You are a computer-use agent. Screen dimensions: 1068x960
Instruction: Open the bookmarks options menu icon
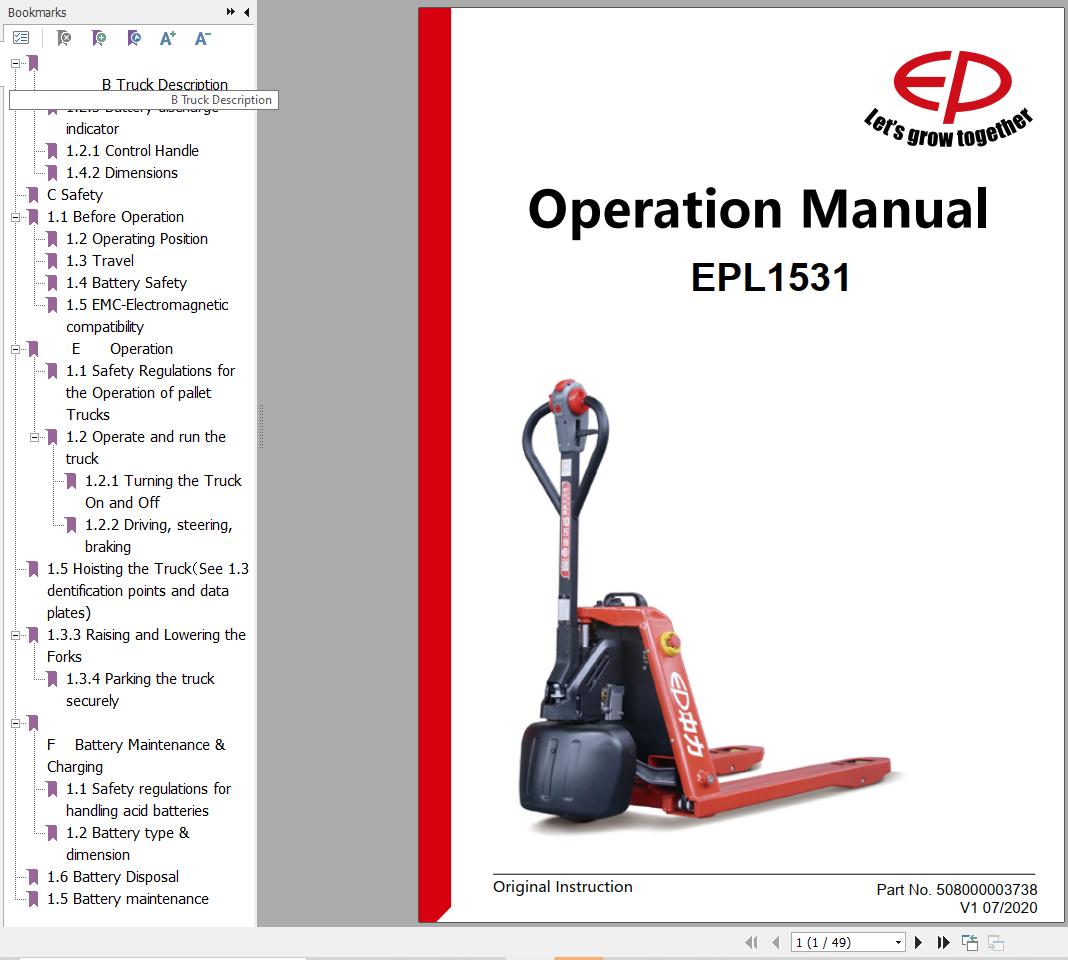(x=21, y=38)
